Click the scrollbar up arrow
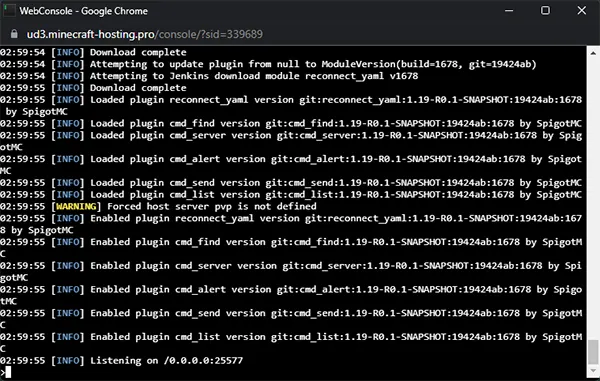Image resolution: width=600 pixels, height=381 pixels. [x=593, y=54]
